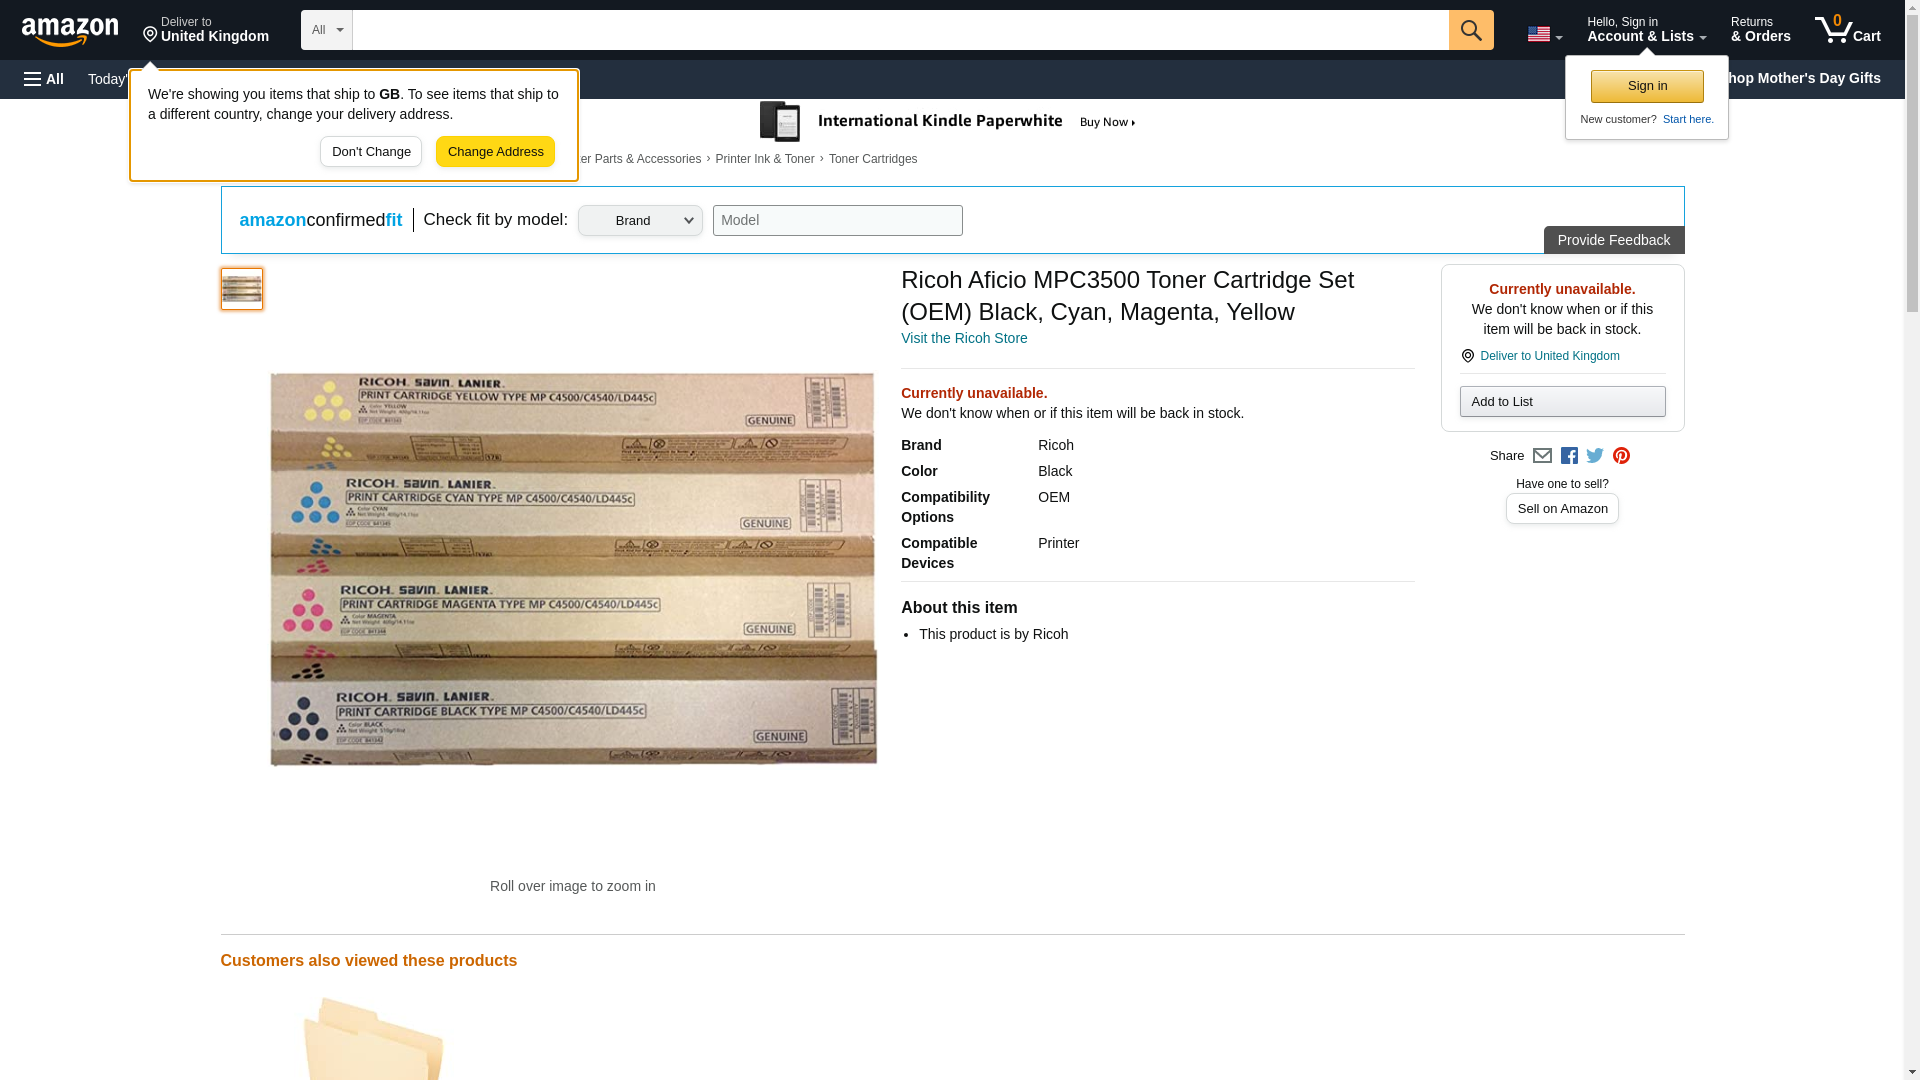Open the All hamburger menu
This screenshot has height=1080, width=1920.
pos(44,79)
